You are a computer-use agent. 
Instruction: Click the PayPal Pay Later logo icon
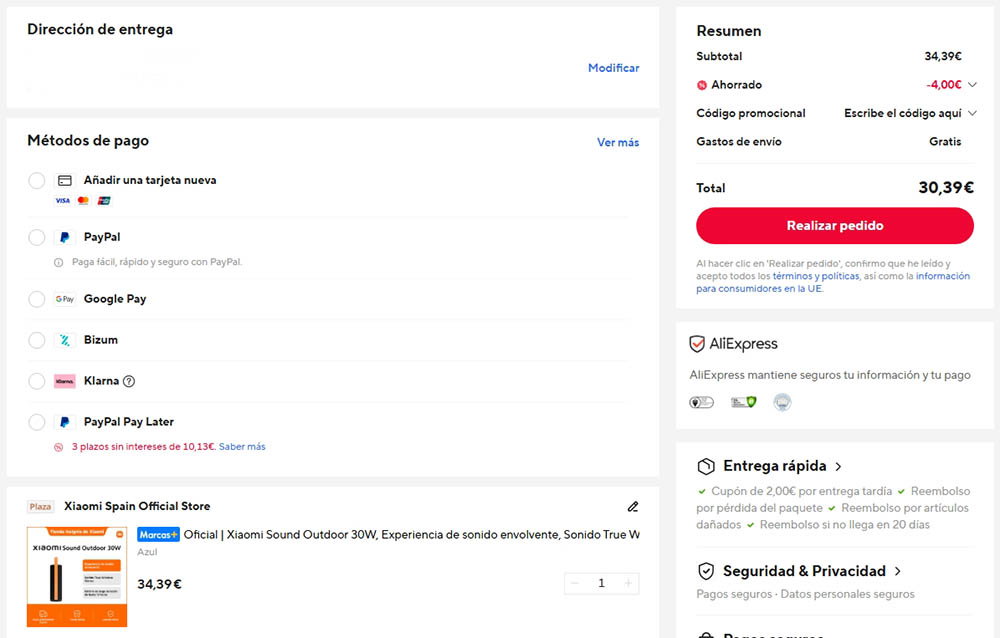point(64,422)
